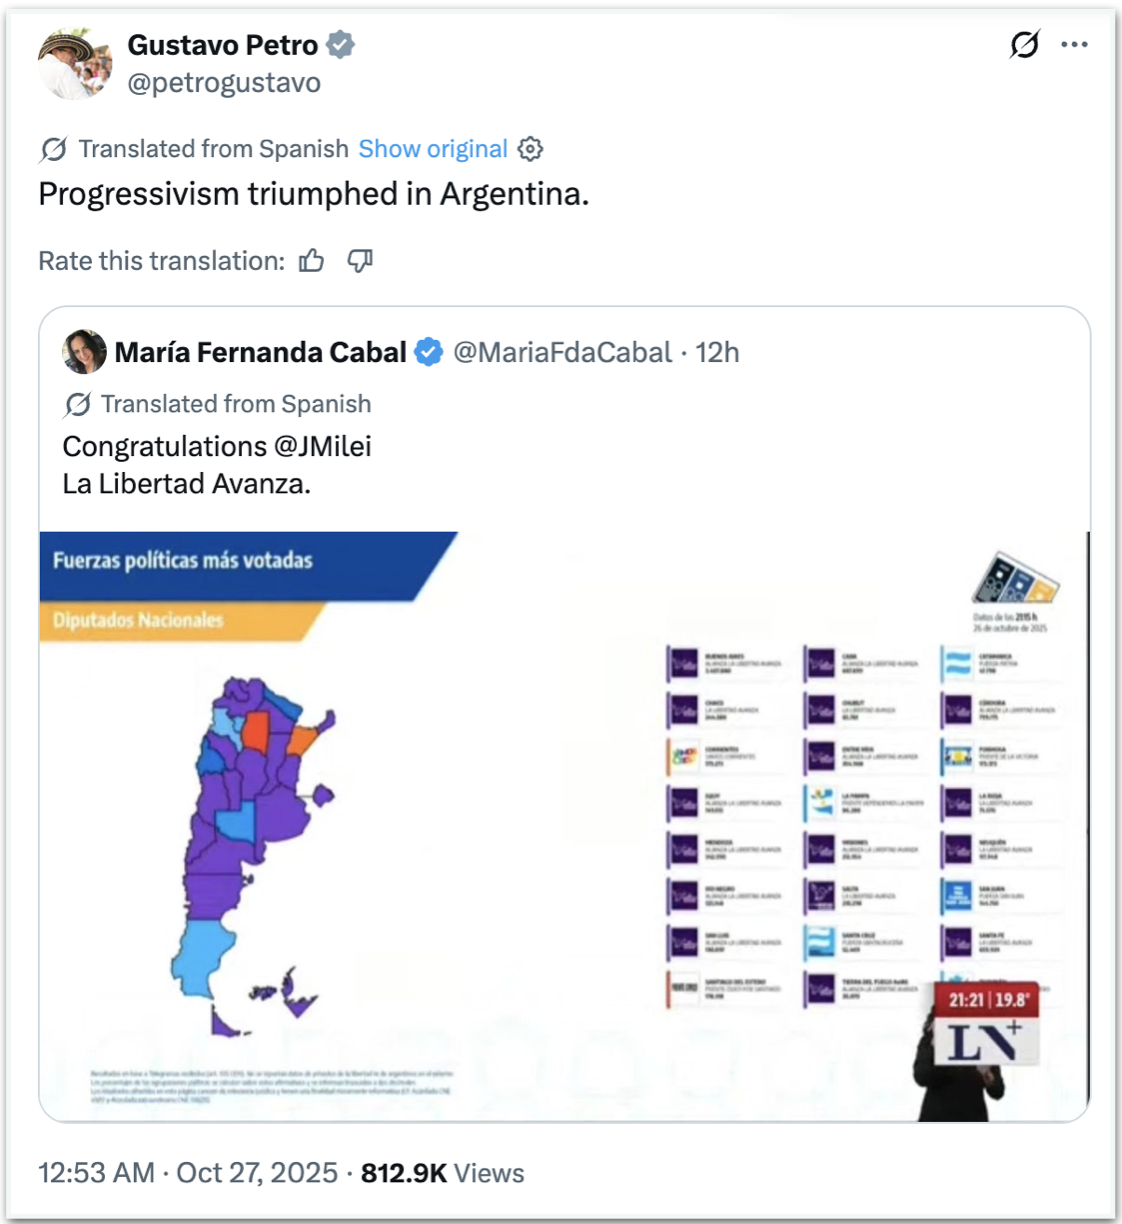Viewport: 1122px width, 1224px height.
Task: Show original Spanish text
Action: (433, 149)
